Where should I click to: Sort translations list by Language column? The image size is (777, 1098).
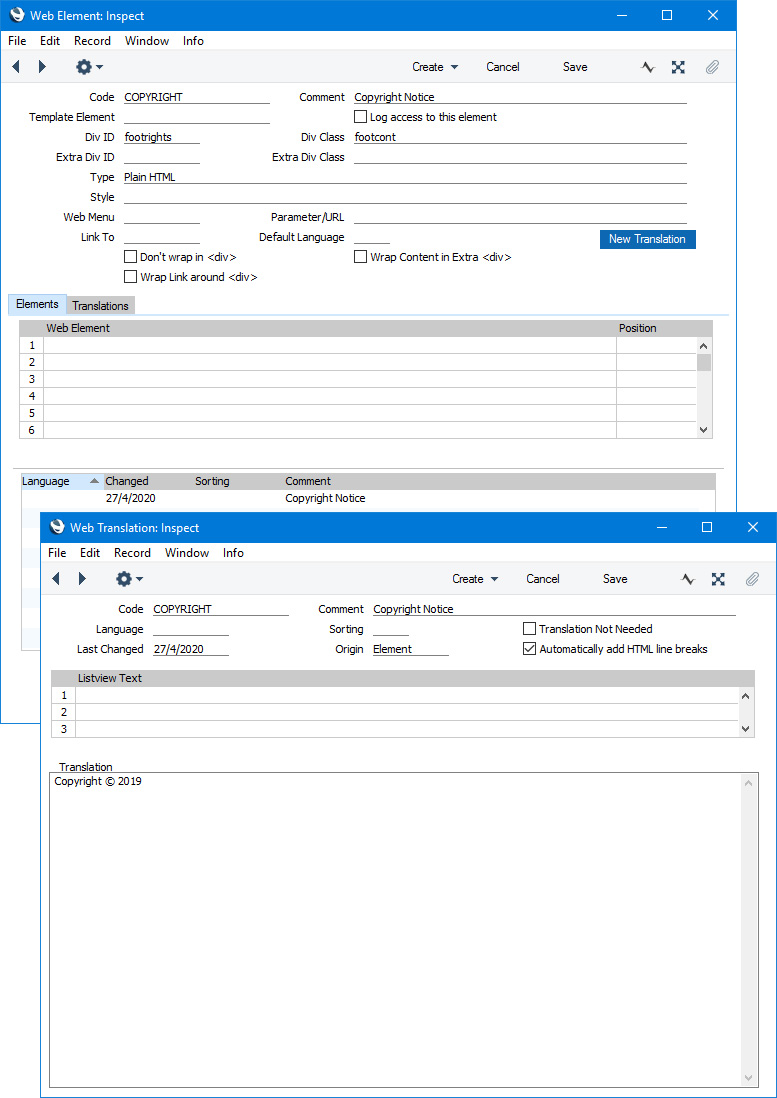62,481
